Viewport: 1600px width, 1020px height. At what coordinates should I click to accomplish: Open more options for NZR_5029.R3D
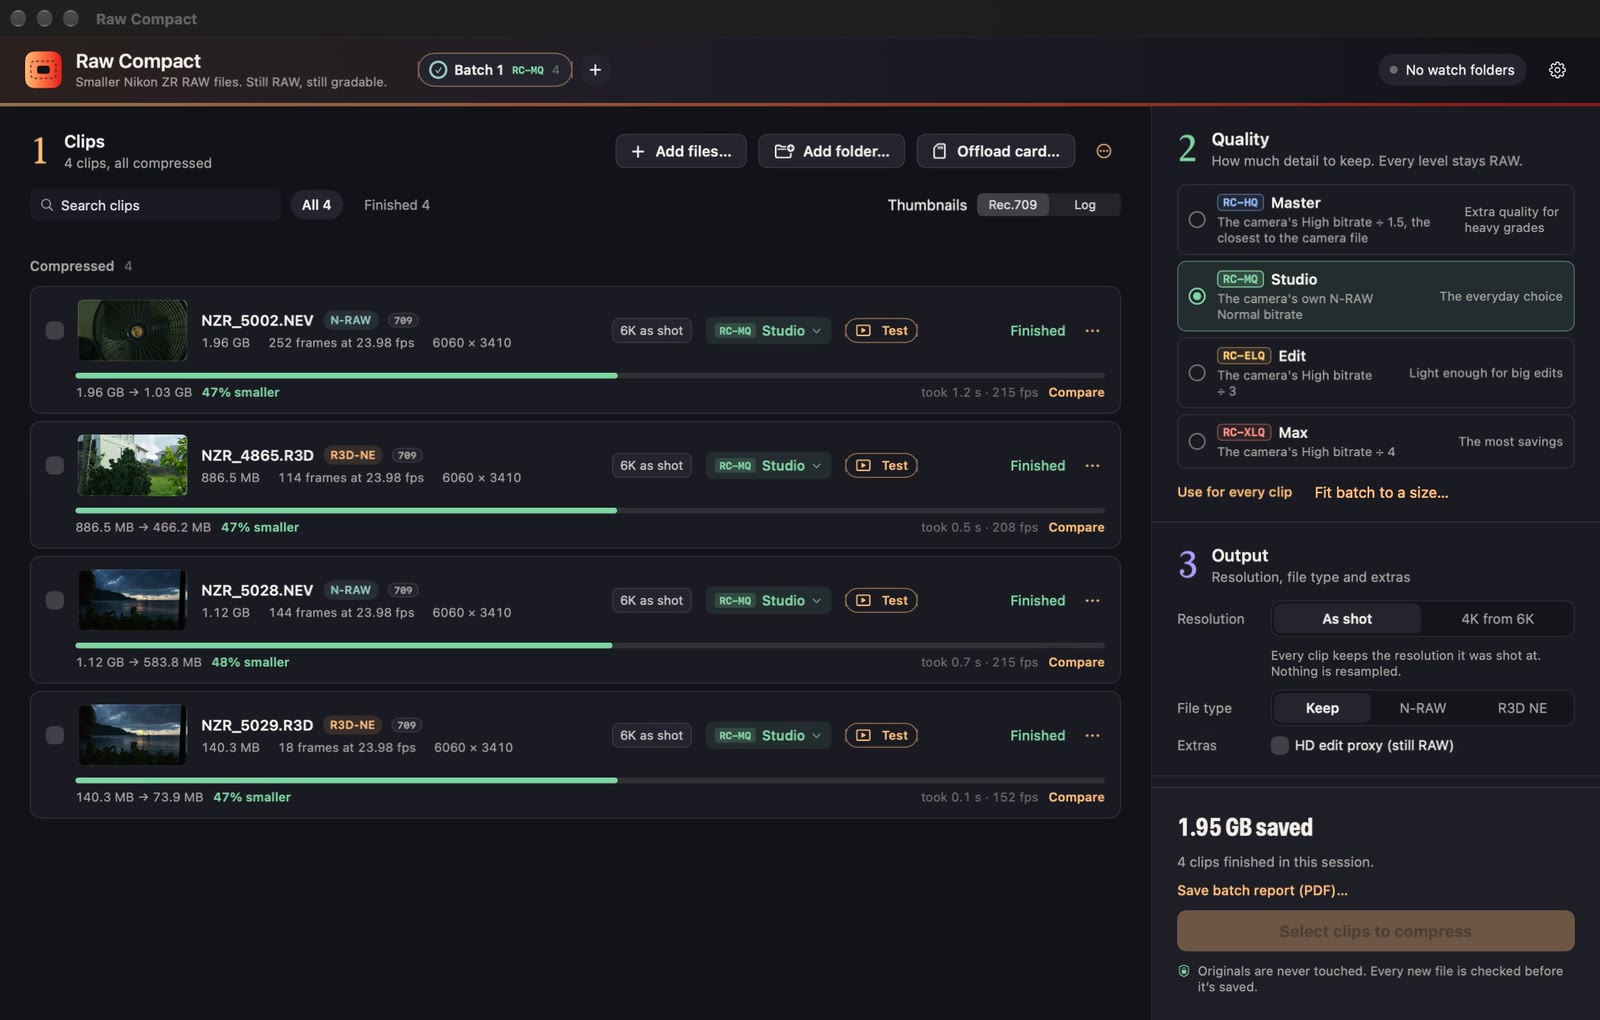pyautogui.click(x=1092, y=736)
